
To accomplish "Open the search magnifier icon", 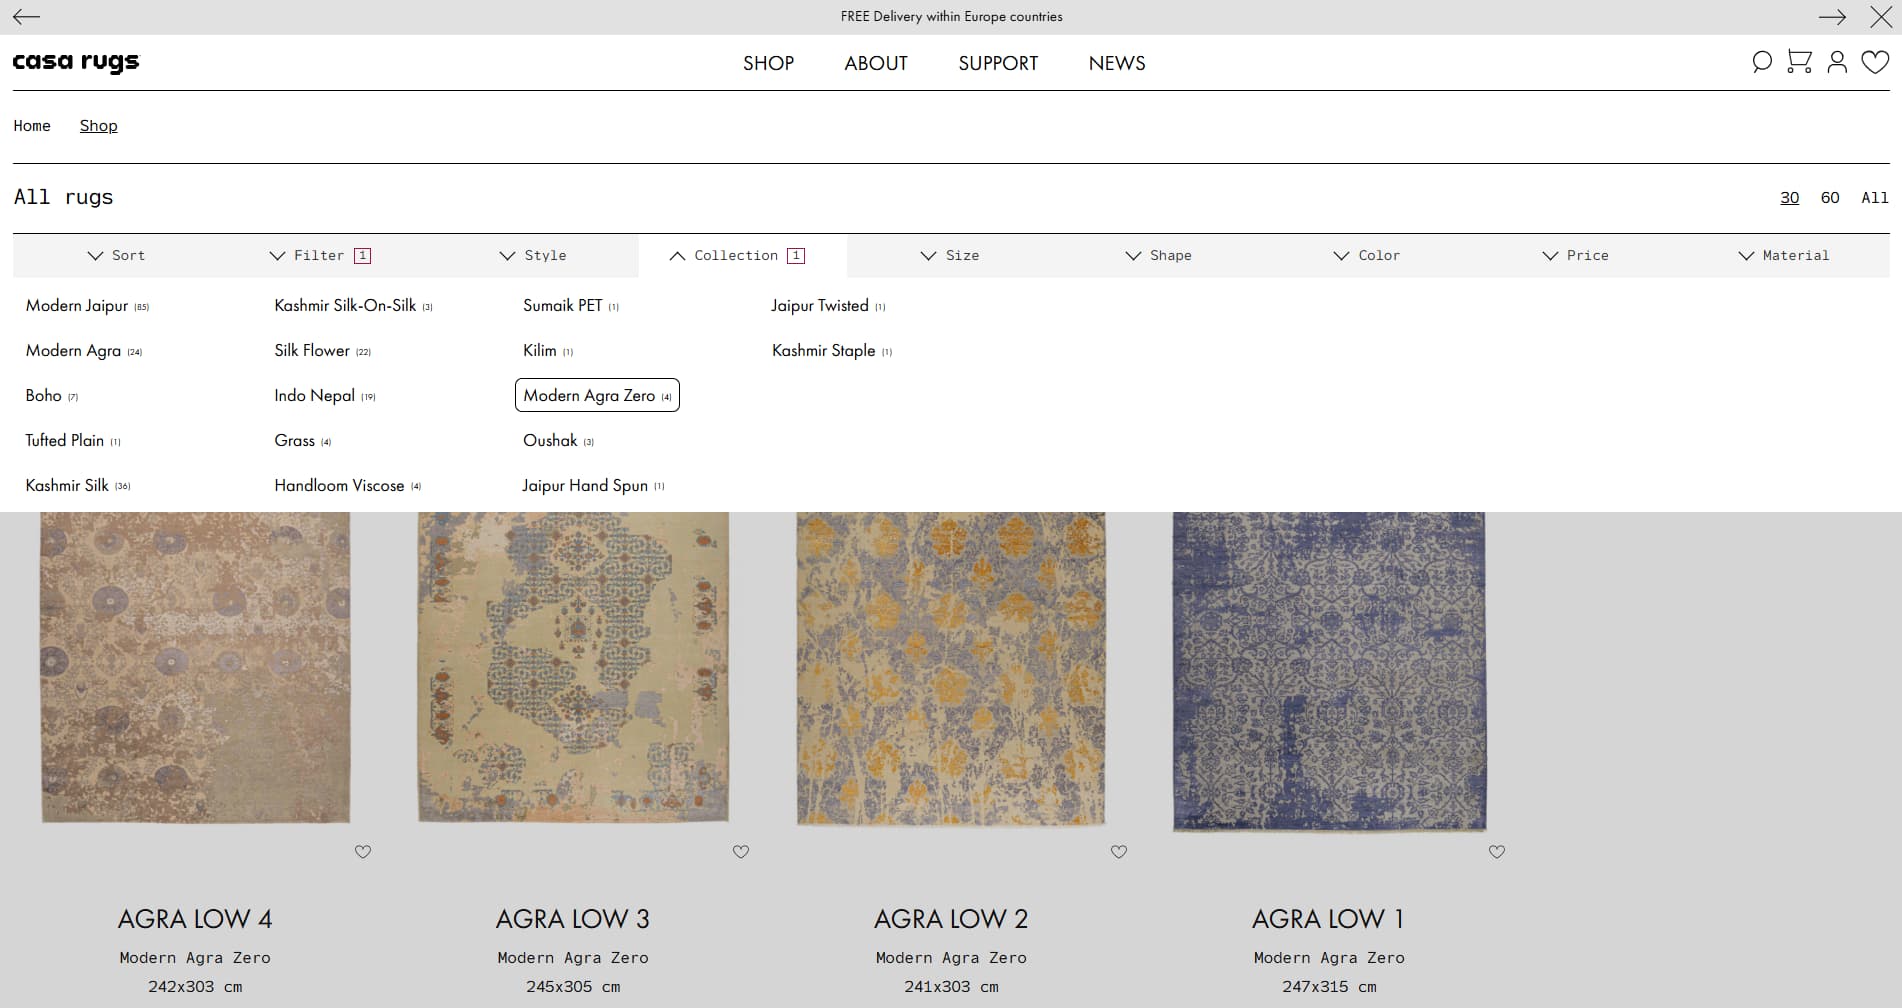I will click(1761, 62).
